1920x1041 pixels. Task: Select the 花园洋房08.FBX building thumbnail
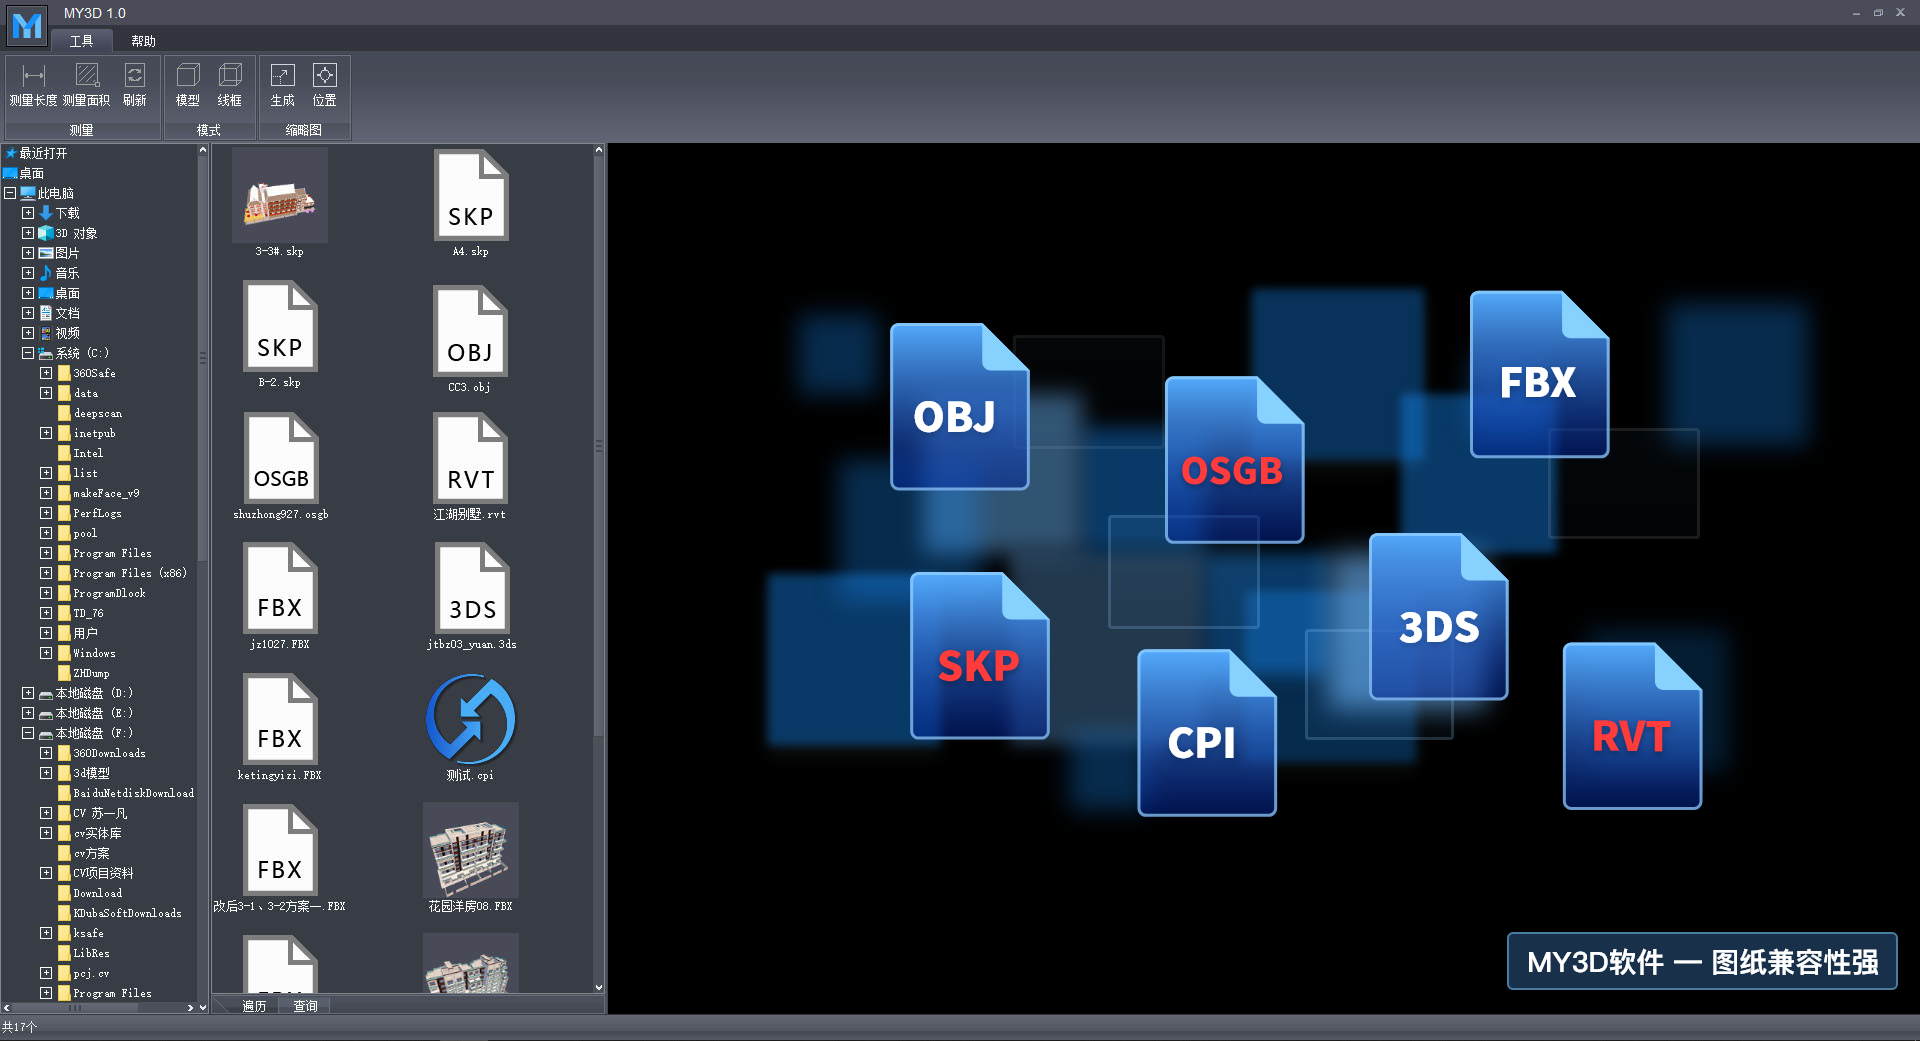(x=471, y=850)
